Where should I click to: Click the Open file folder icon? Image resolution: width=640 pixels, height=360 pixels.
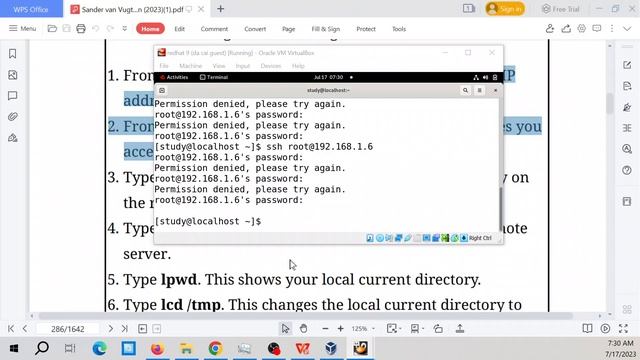52,29
